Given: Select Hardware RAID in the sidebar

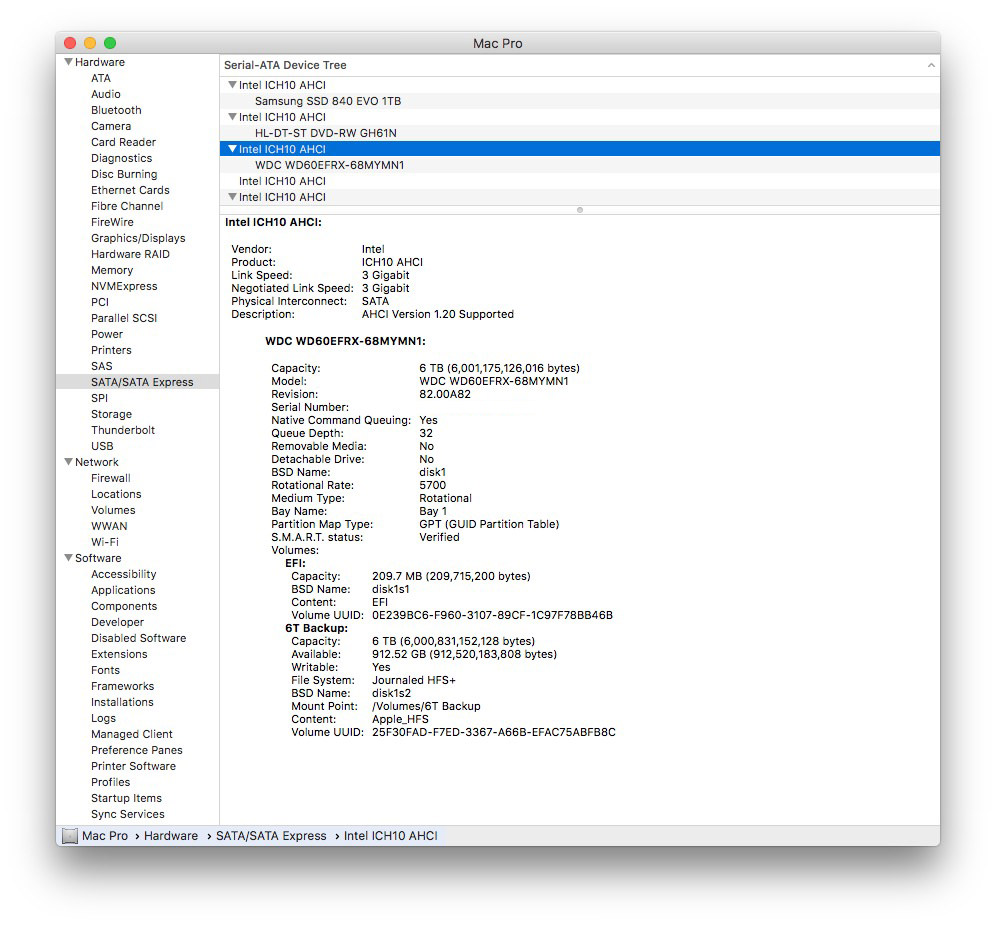Looking at the screenshot, I should [x=130, y=254].
